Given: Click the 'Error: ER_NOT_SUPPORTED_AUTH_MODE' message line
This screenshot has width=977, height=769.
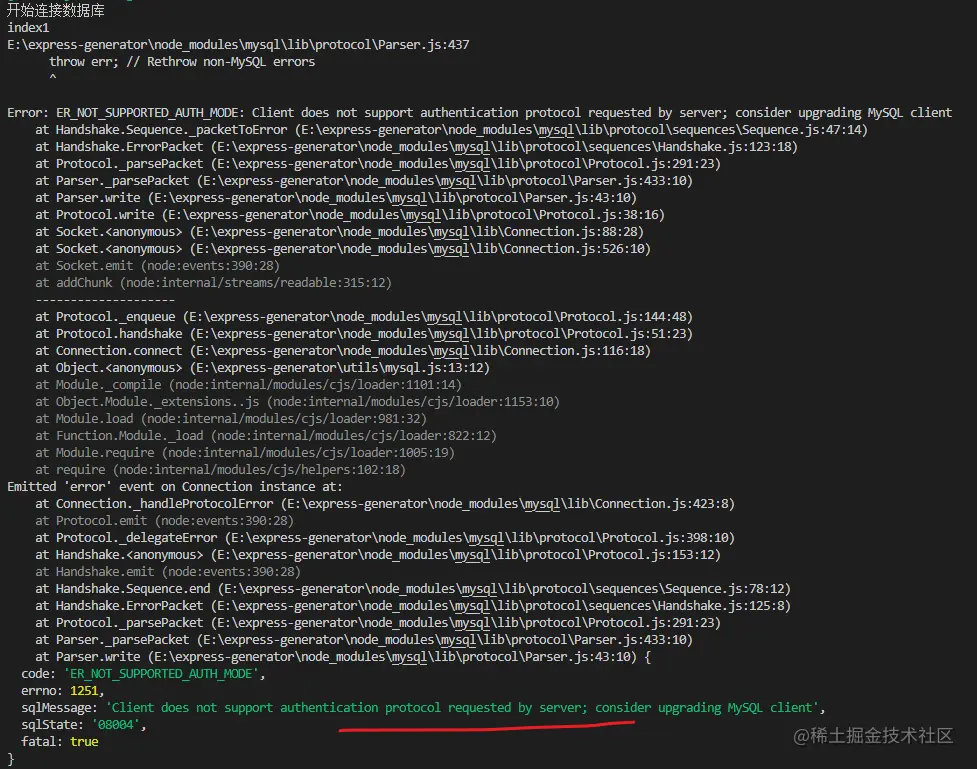Looking at the screenshot, I should [x=479, y=113].
